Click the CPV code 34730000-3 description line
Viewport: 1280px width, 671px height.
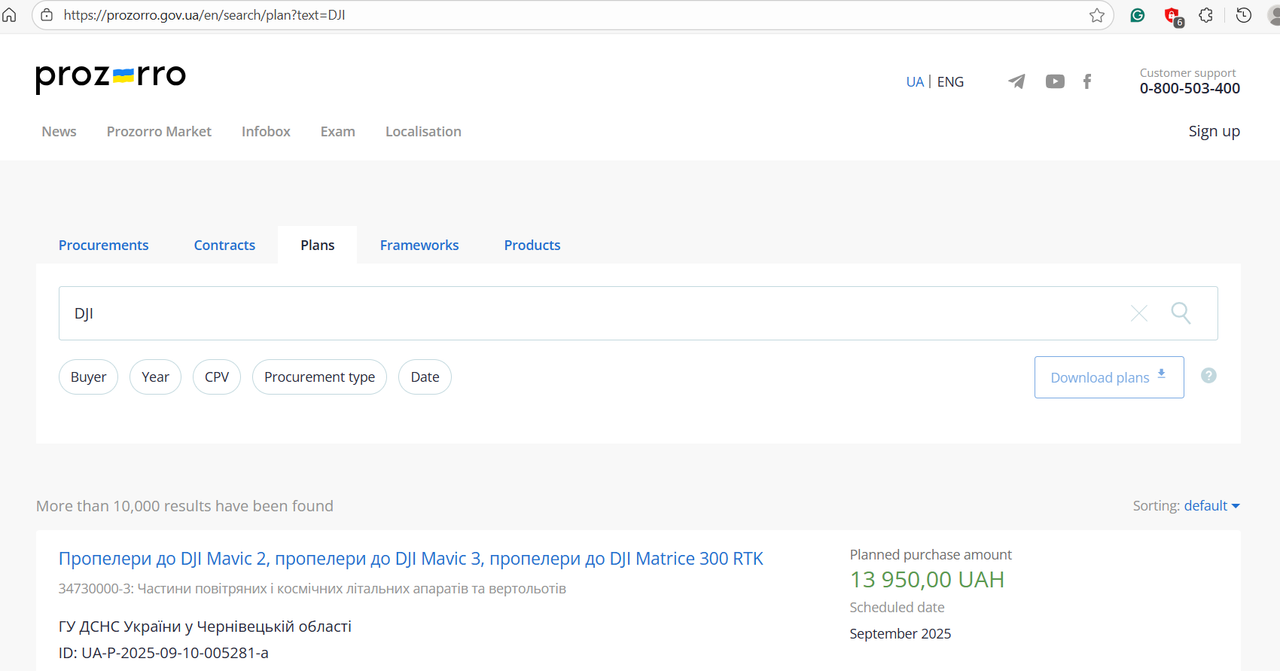tap(312, 589)
